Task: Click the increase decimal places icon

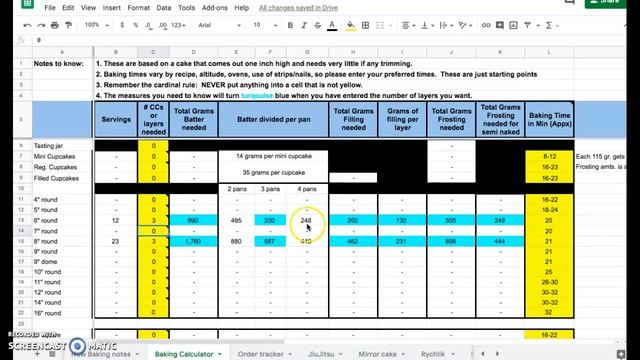Action: (x=163, y=25)
